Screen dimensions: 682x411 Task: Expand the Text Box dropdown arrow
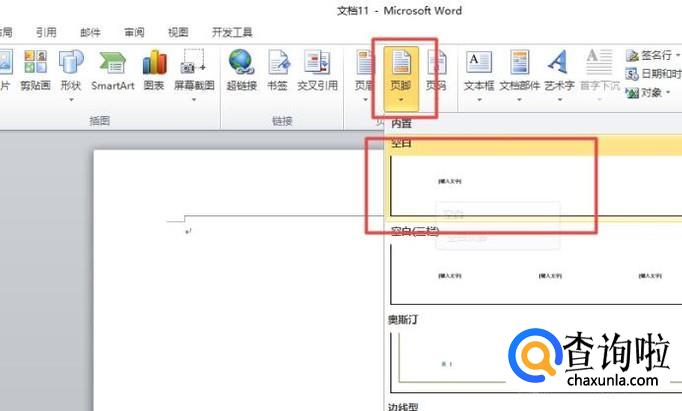[479, 100]
